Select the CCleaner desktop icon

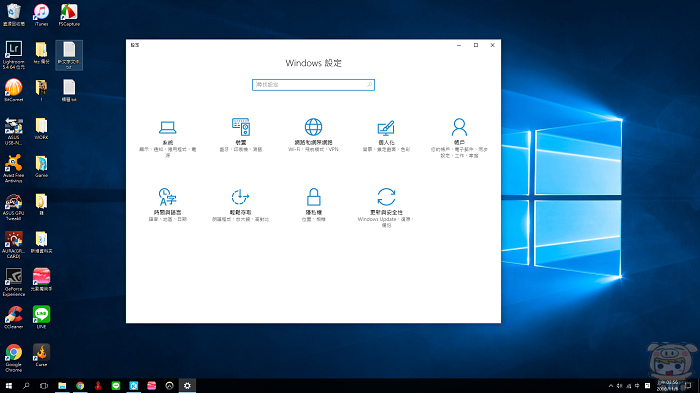(x=14, y=318)
